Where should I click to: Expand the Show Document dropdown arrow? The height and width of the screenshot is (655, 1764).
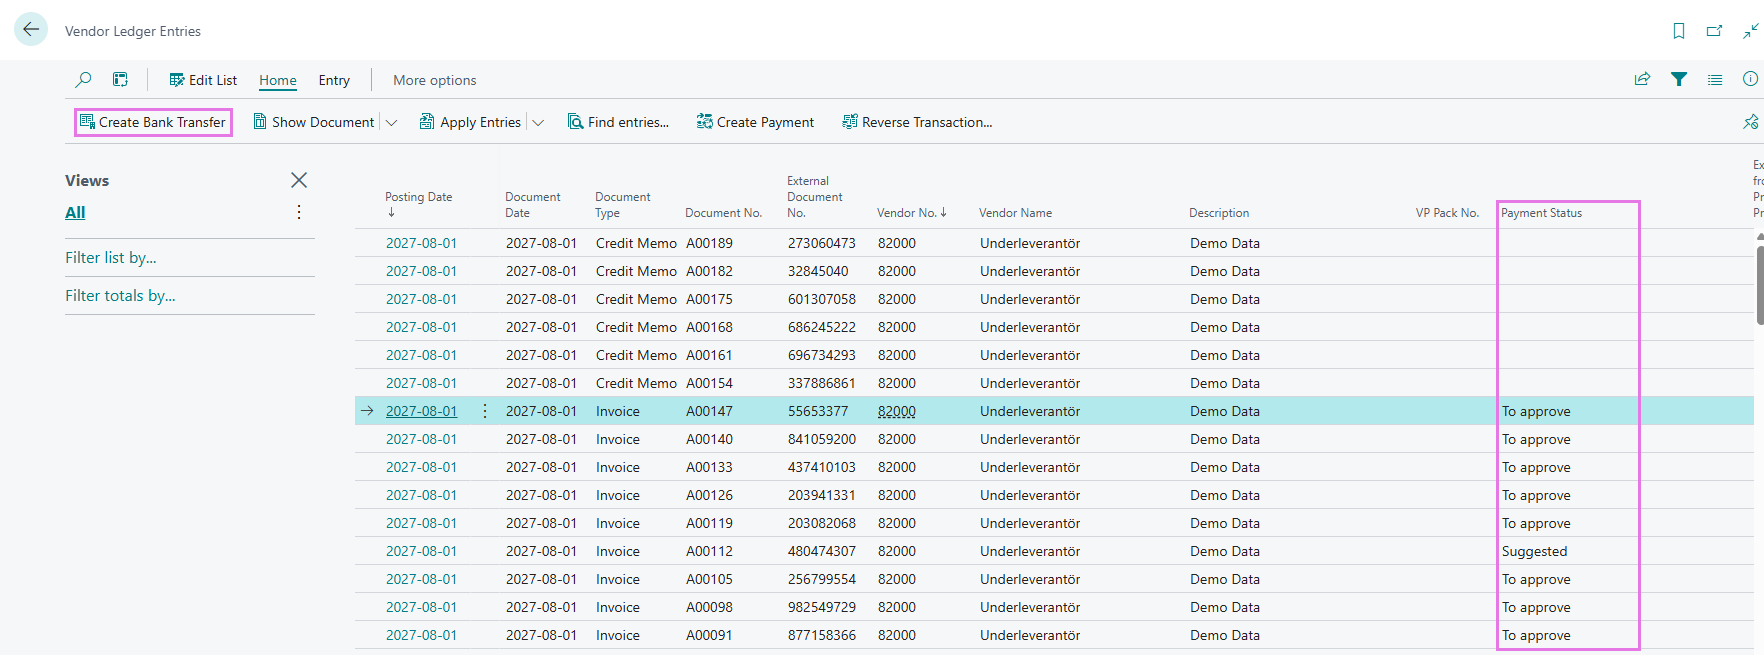coord(391,123)
